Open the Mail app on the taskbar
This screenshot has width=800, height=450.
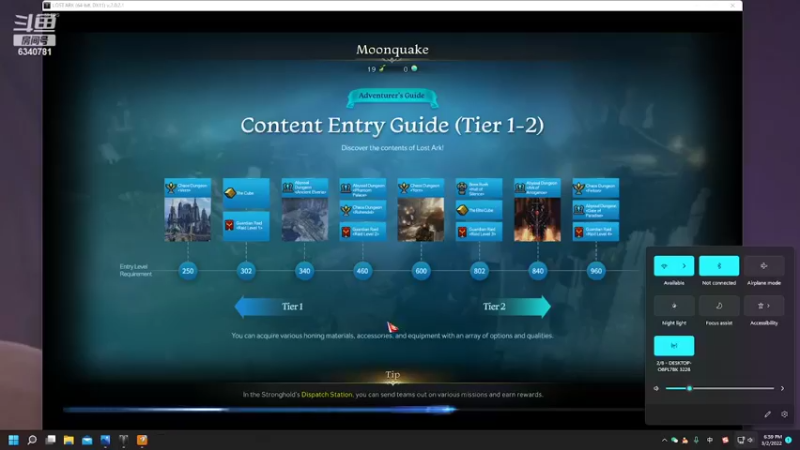87,440
